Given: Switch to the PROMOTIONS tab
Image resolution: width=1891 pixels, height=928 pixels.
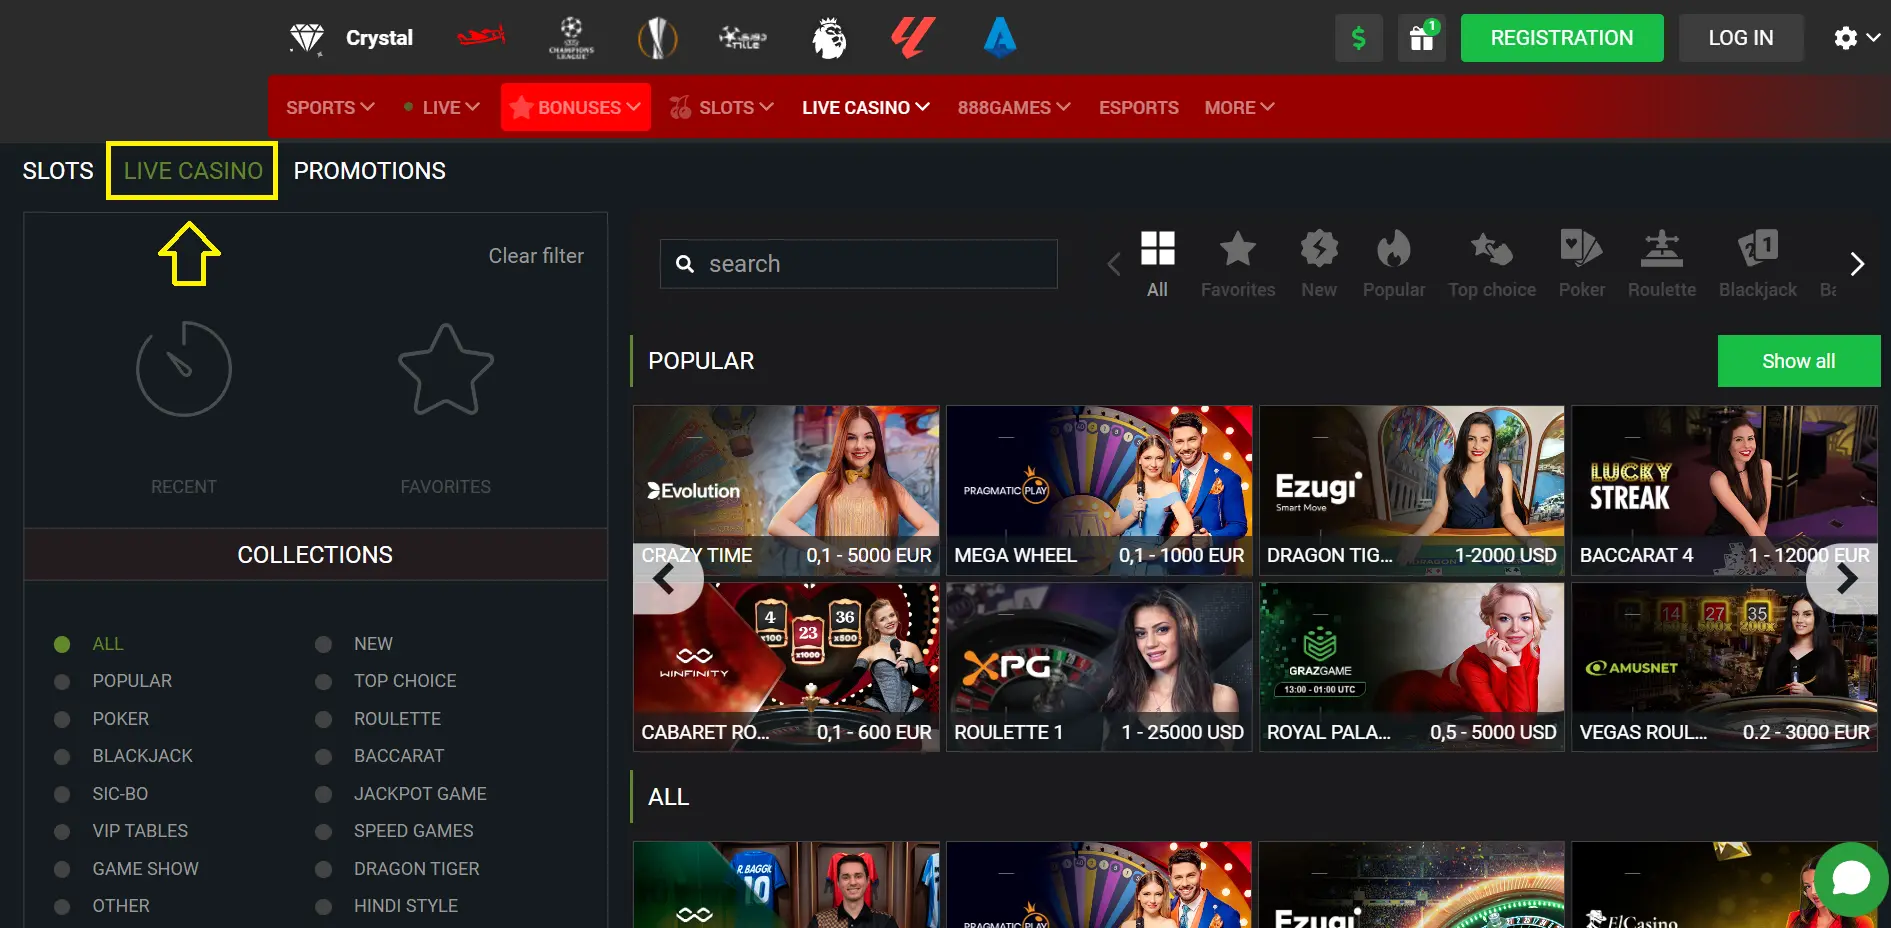Looking at the screenshot, I should point(369,170).
